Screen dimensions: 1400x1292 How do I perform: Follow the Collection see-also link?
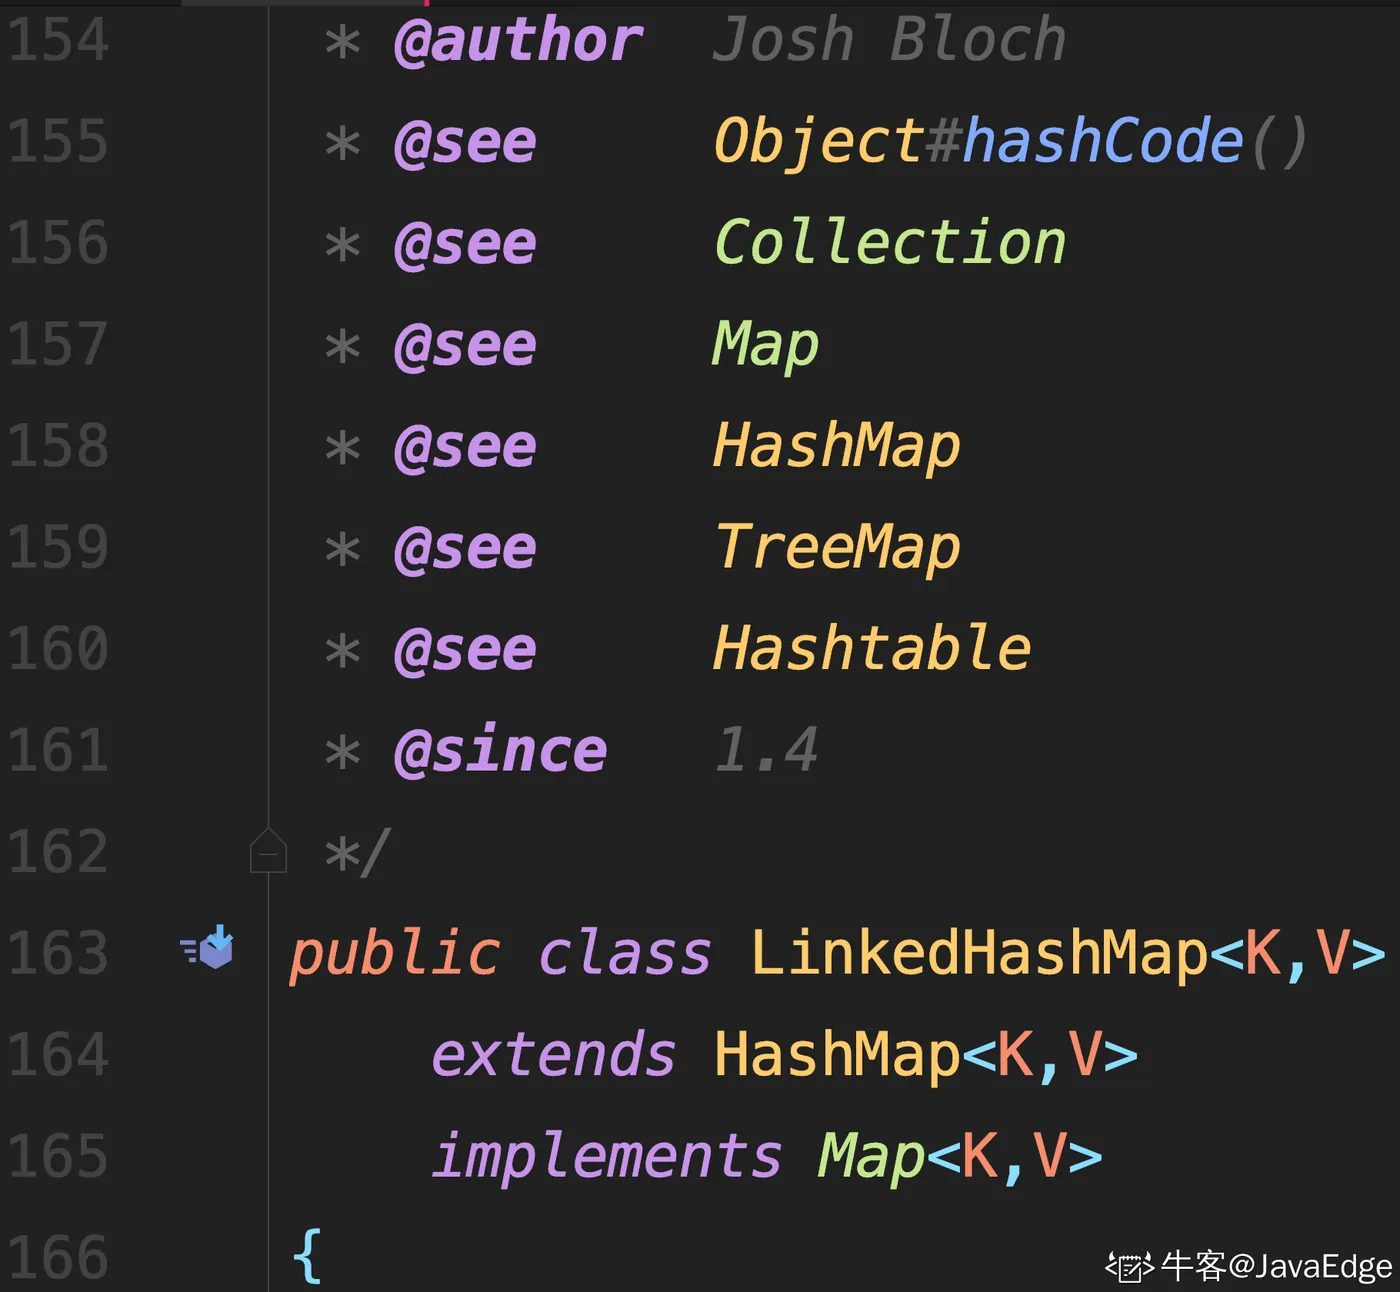click(x=890, y=243)
